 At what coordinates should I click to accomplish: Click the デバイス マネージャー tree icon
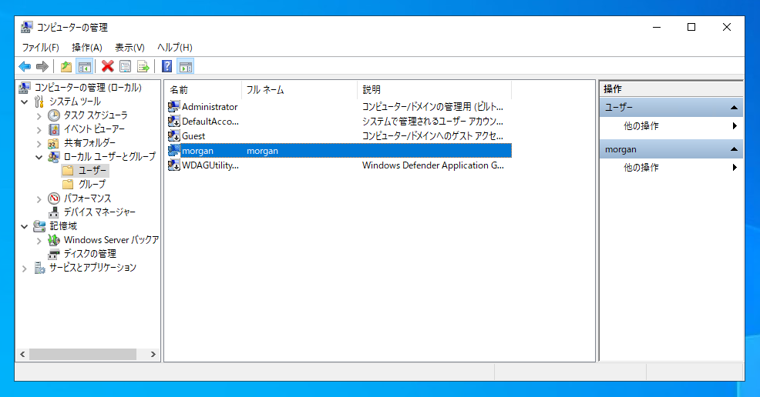[x=54, y=212]
